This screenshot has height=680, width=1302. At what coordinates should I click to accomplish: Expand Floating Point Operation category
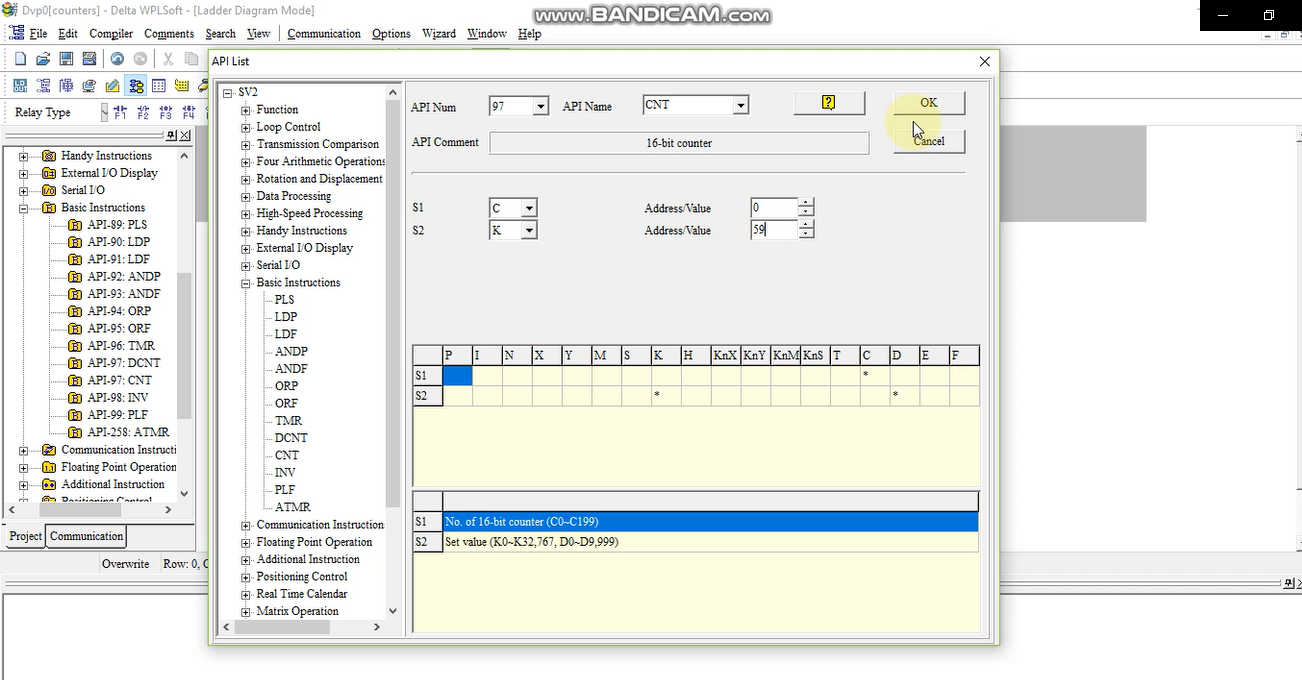[246, 542]
